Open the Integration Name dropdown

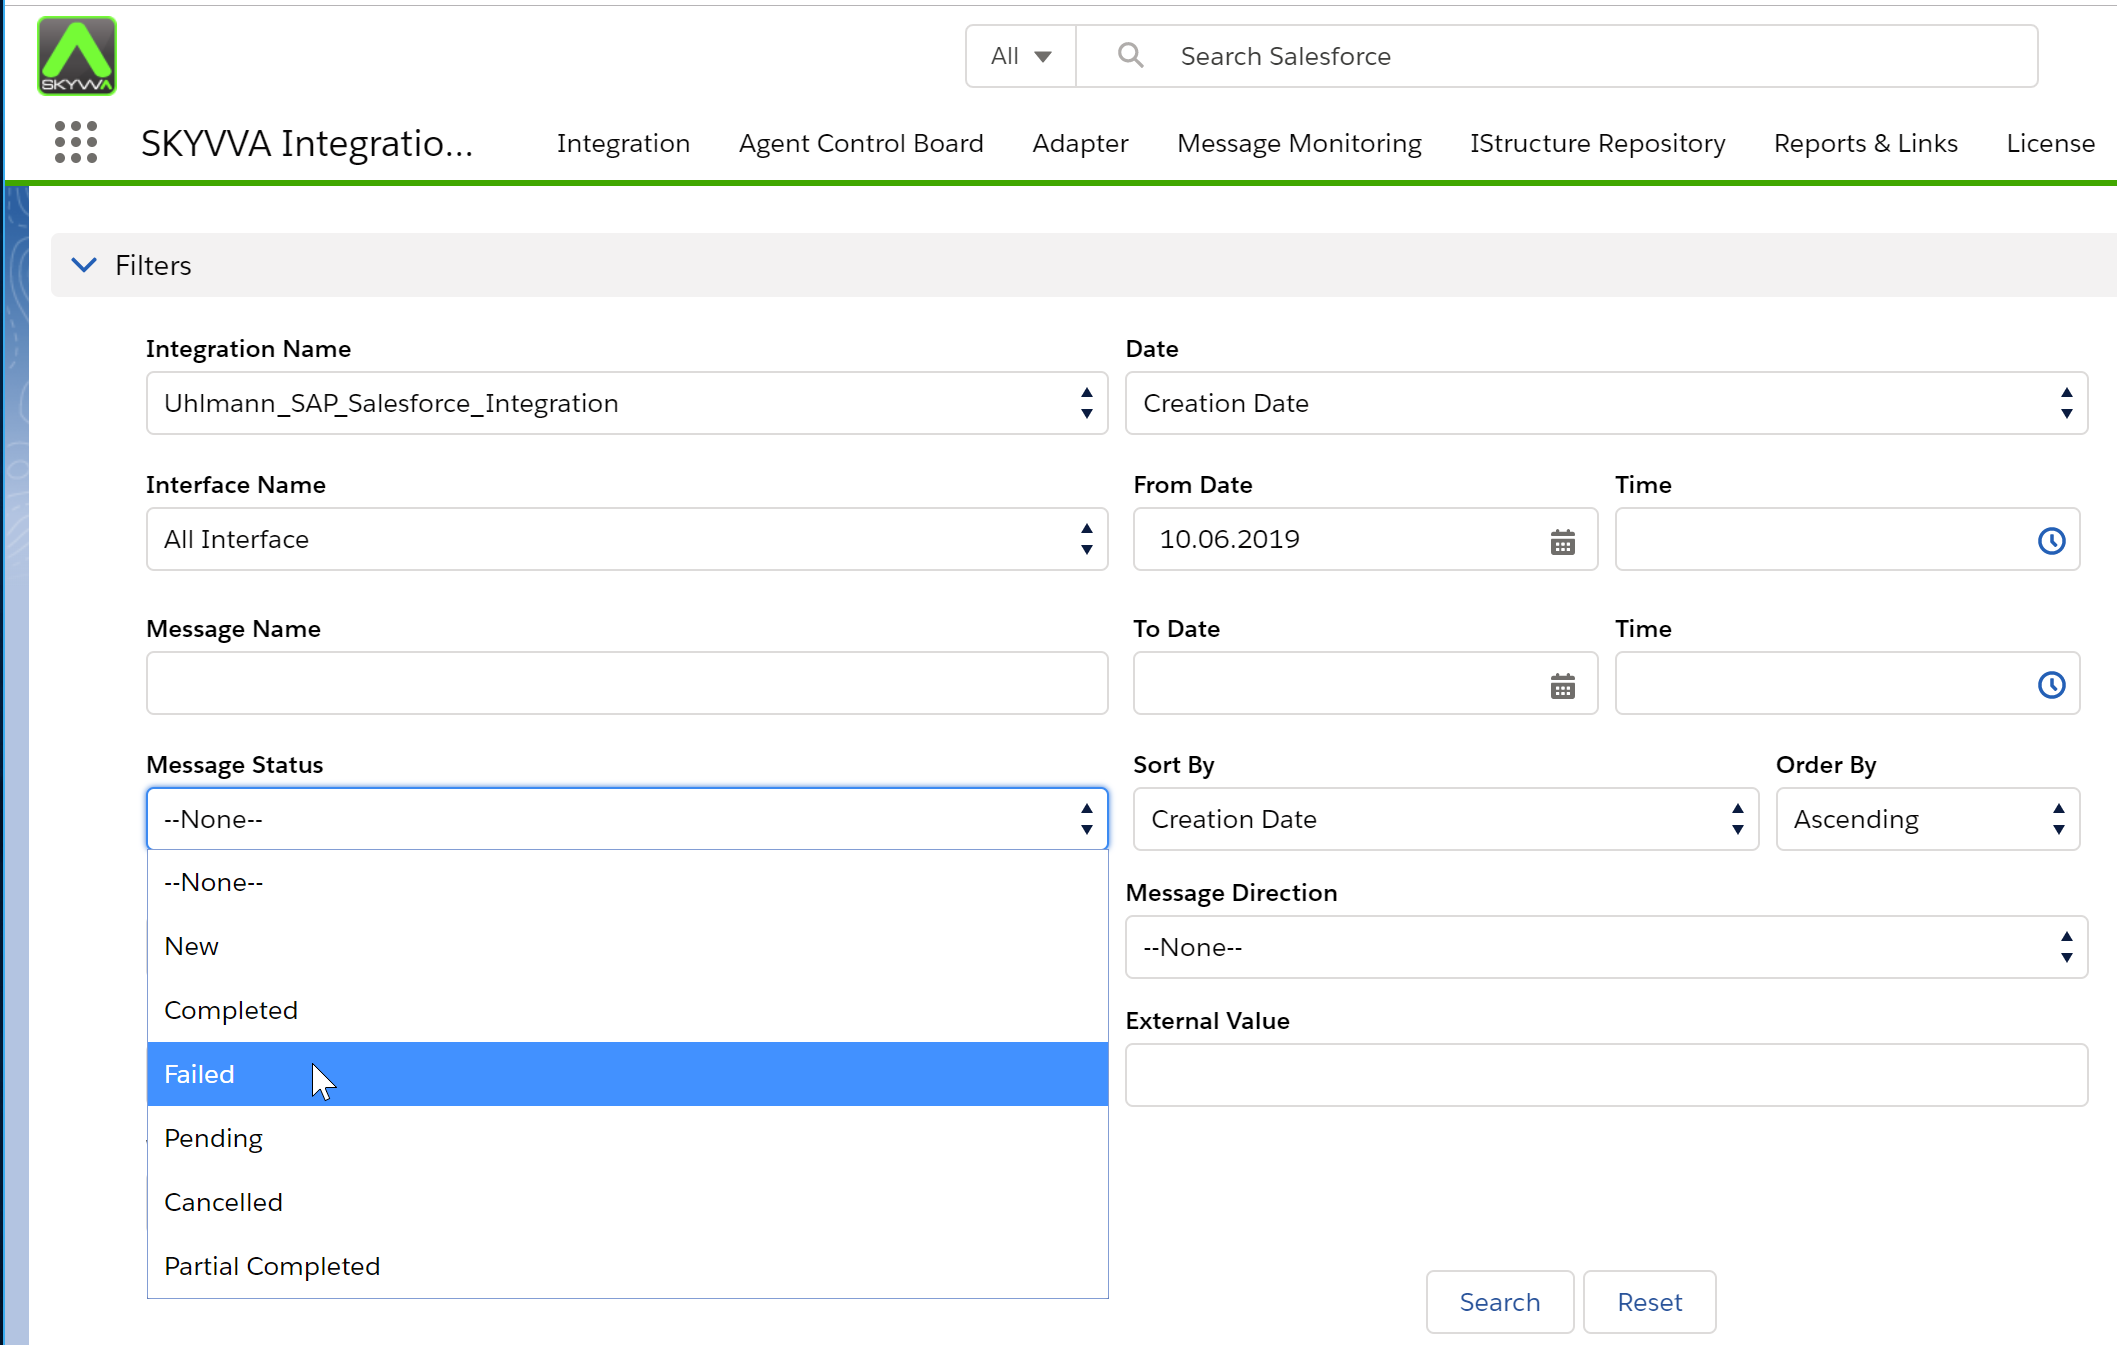(626, 403)
